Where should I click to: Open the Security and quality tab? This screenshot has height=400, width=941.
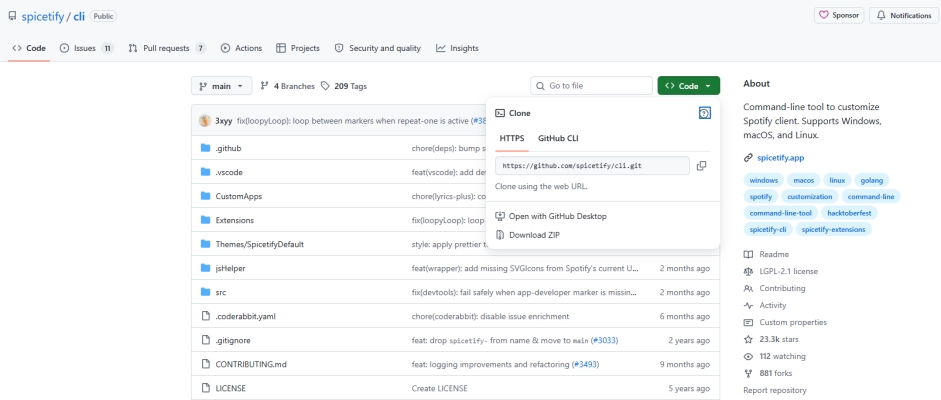point(377,48)
